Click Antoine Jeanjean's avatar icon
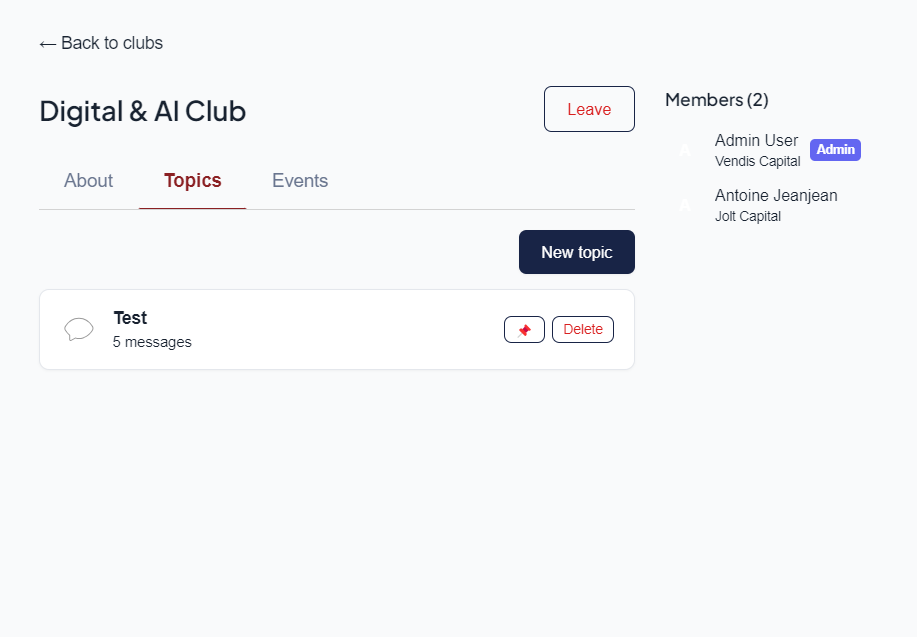917x637 pixels. [685, 206]
